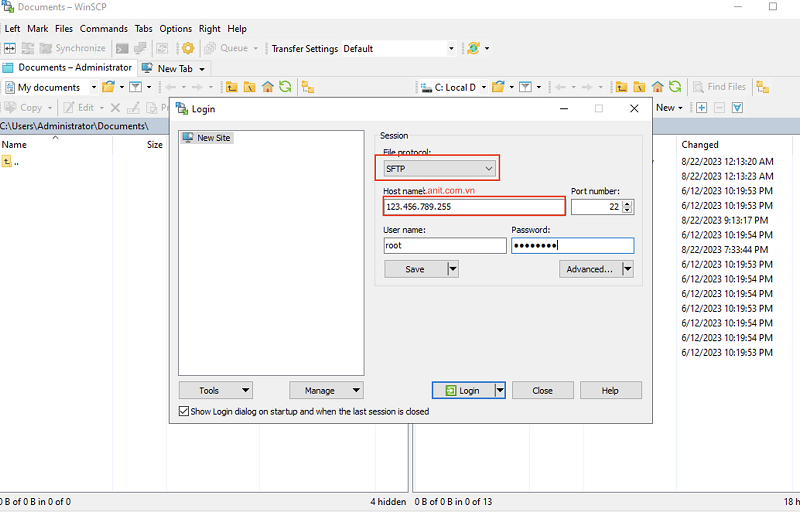Viewport: 800px width, 512px height.
Task: Select New Site in the site list
Action: (207, 138)
